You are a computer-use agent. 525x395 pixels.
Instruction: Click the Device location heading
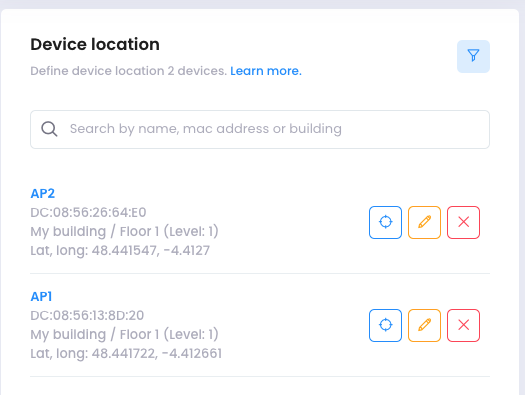coord(95,44)
